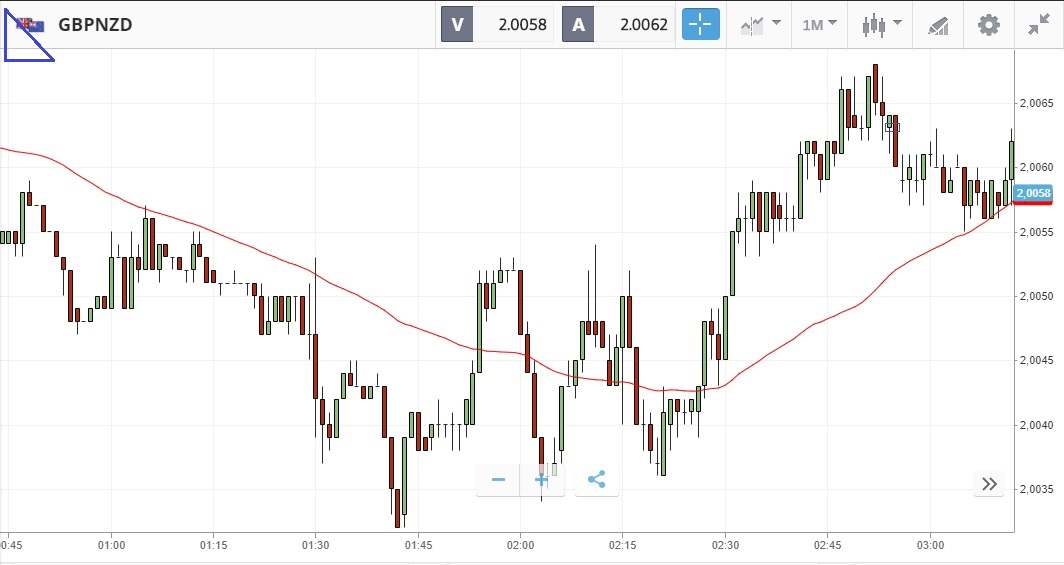Viewport: 1064px width, 565px height.
Task: Click the 02:00 time axis label
Action: coord(521,545)
